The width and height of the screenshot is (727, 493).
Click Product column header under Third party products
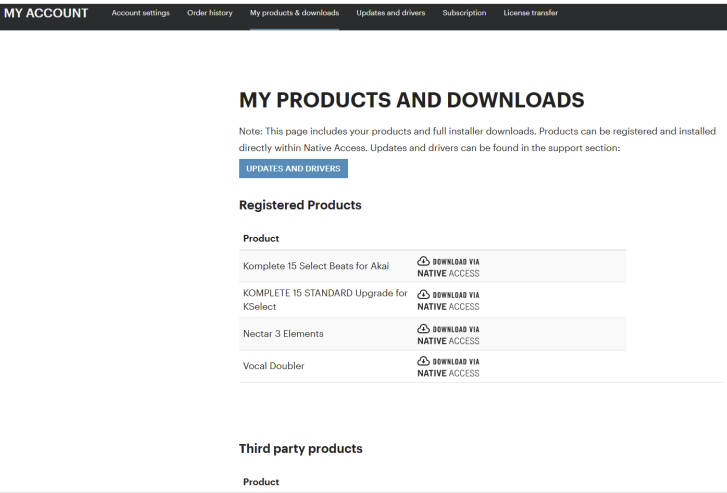click(x=261, y=482)
